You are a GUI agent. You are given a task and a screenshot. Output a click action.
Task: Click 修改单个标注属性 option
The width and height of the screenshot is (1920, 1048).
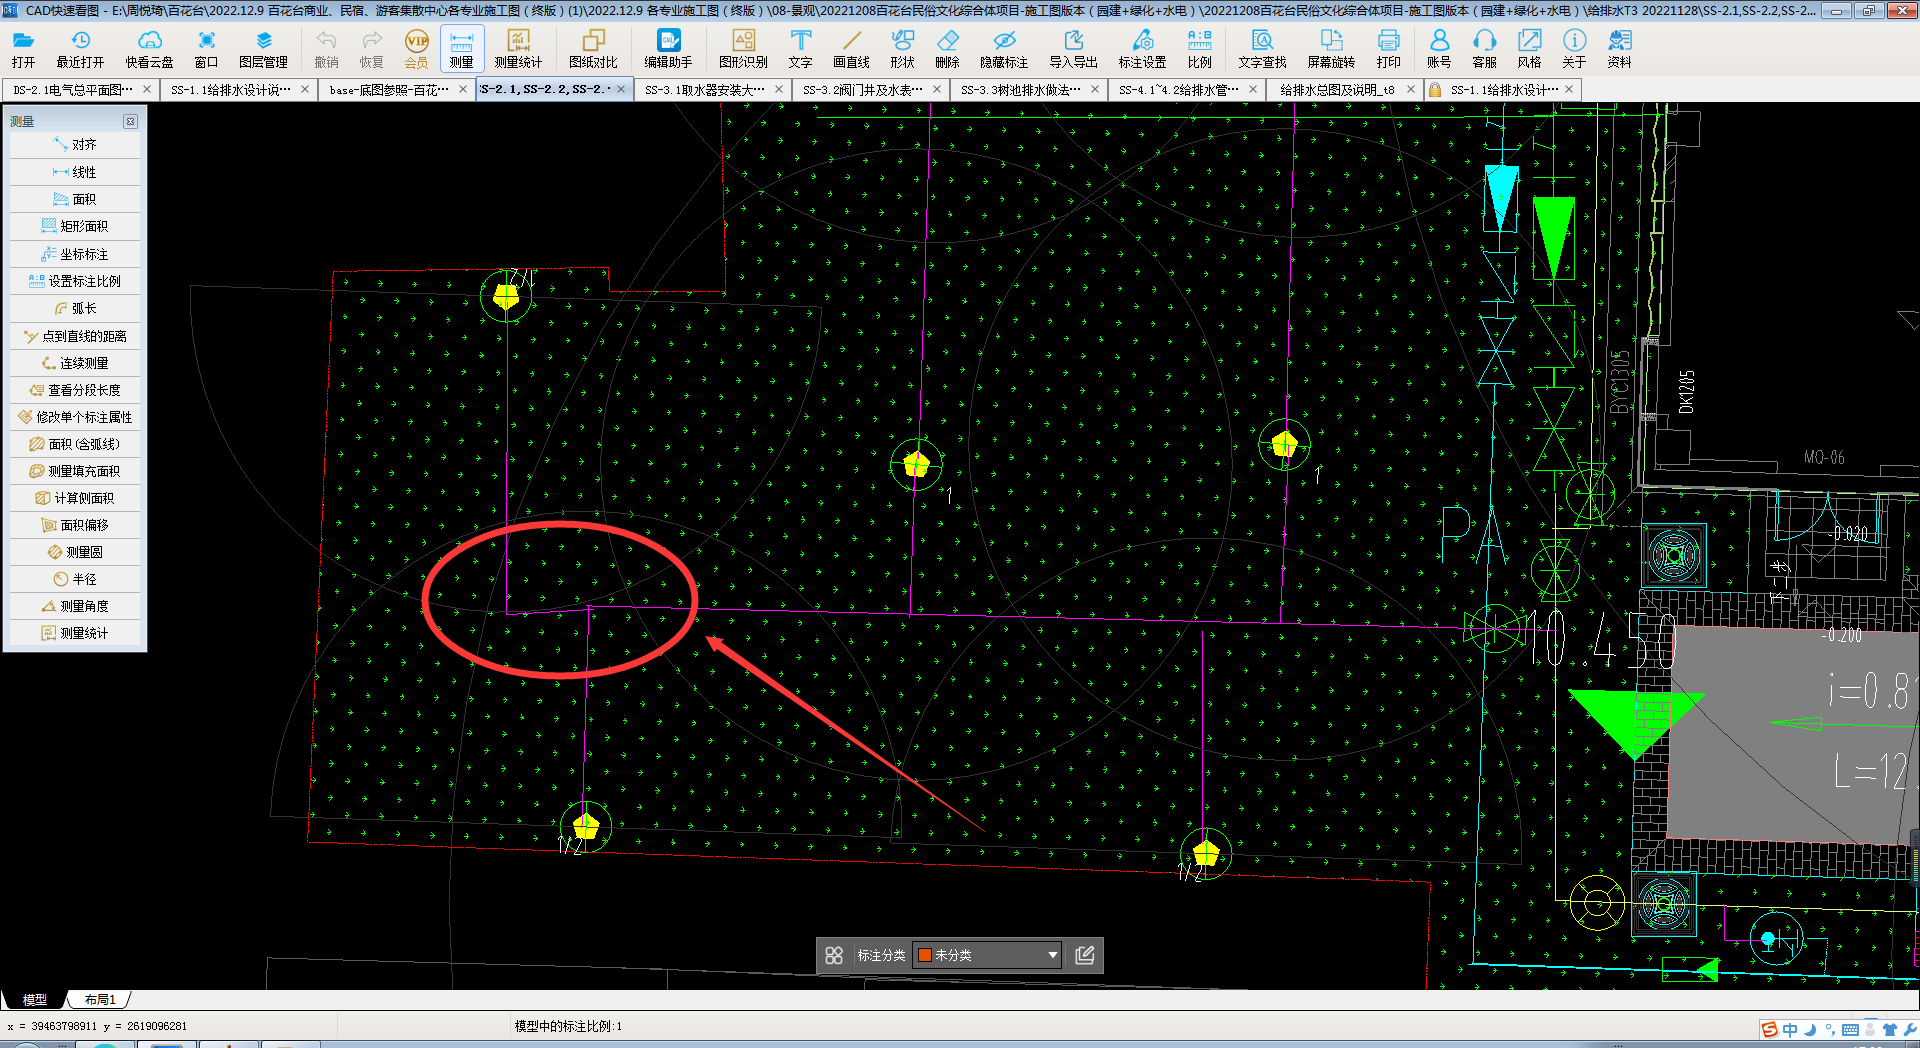75,417
